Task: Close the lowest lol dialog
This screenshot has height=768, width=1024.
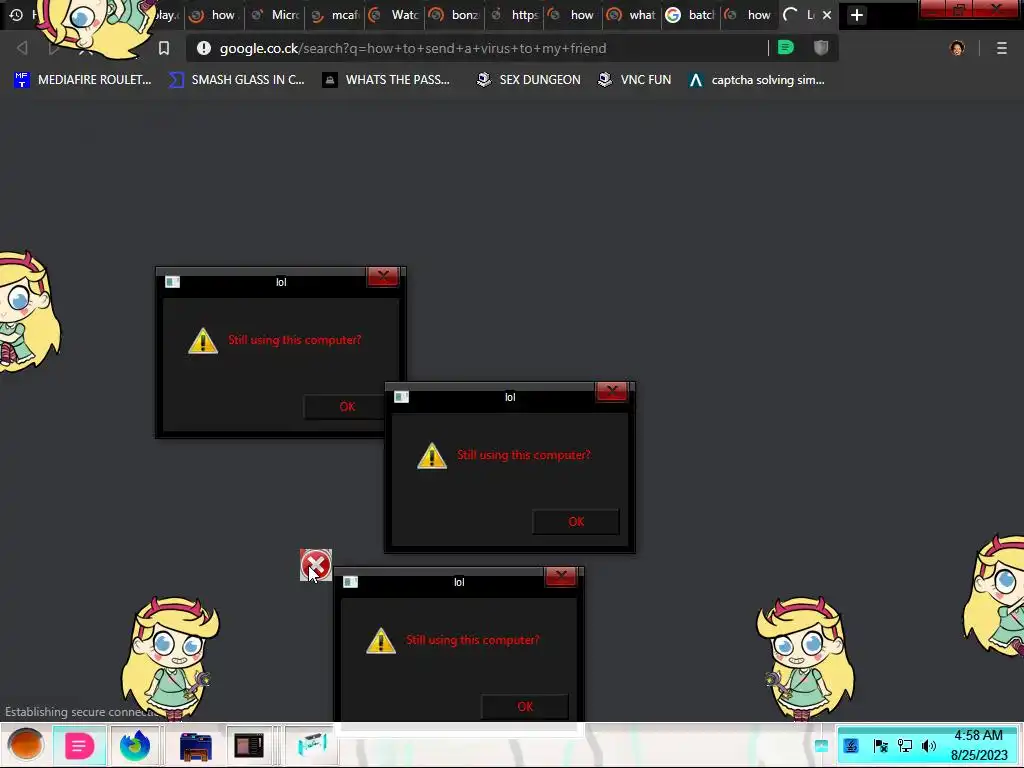Action: tap(561, 575)
